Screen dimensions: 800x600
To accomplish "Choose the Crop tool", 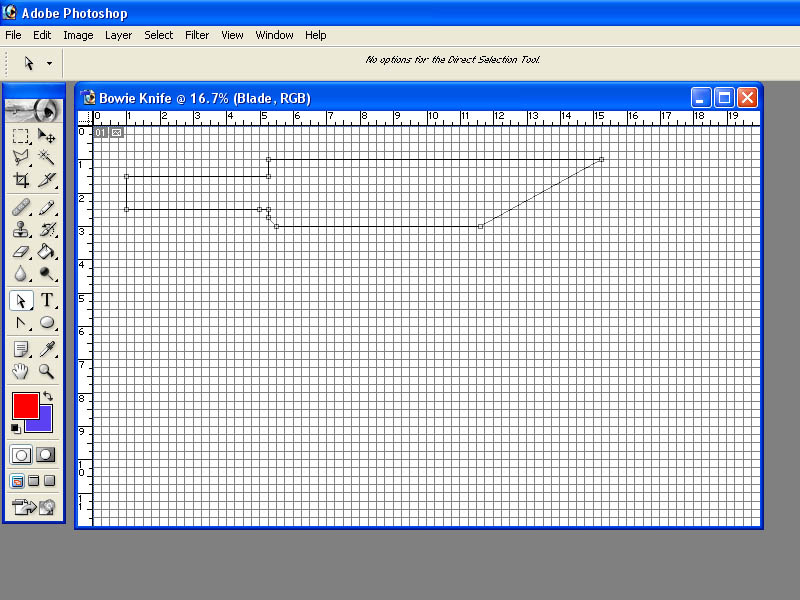I will pos(20,180).
